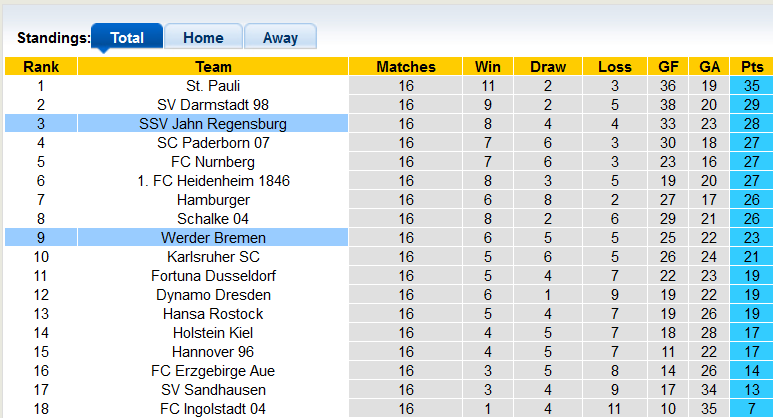
Task: Click FC Ingolstadt 04 team name
Action: pyautogui.click(x=213, y=409)
